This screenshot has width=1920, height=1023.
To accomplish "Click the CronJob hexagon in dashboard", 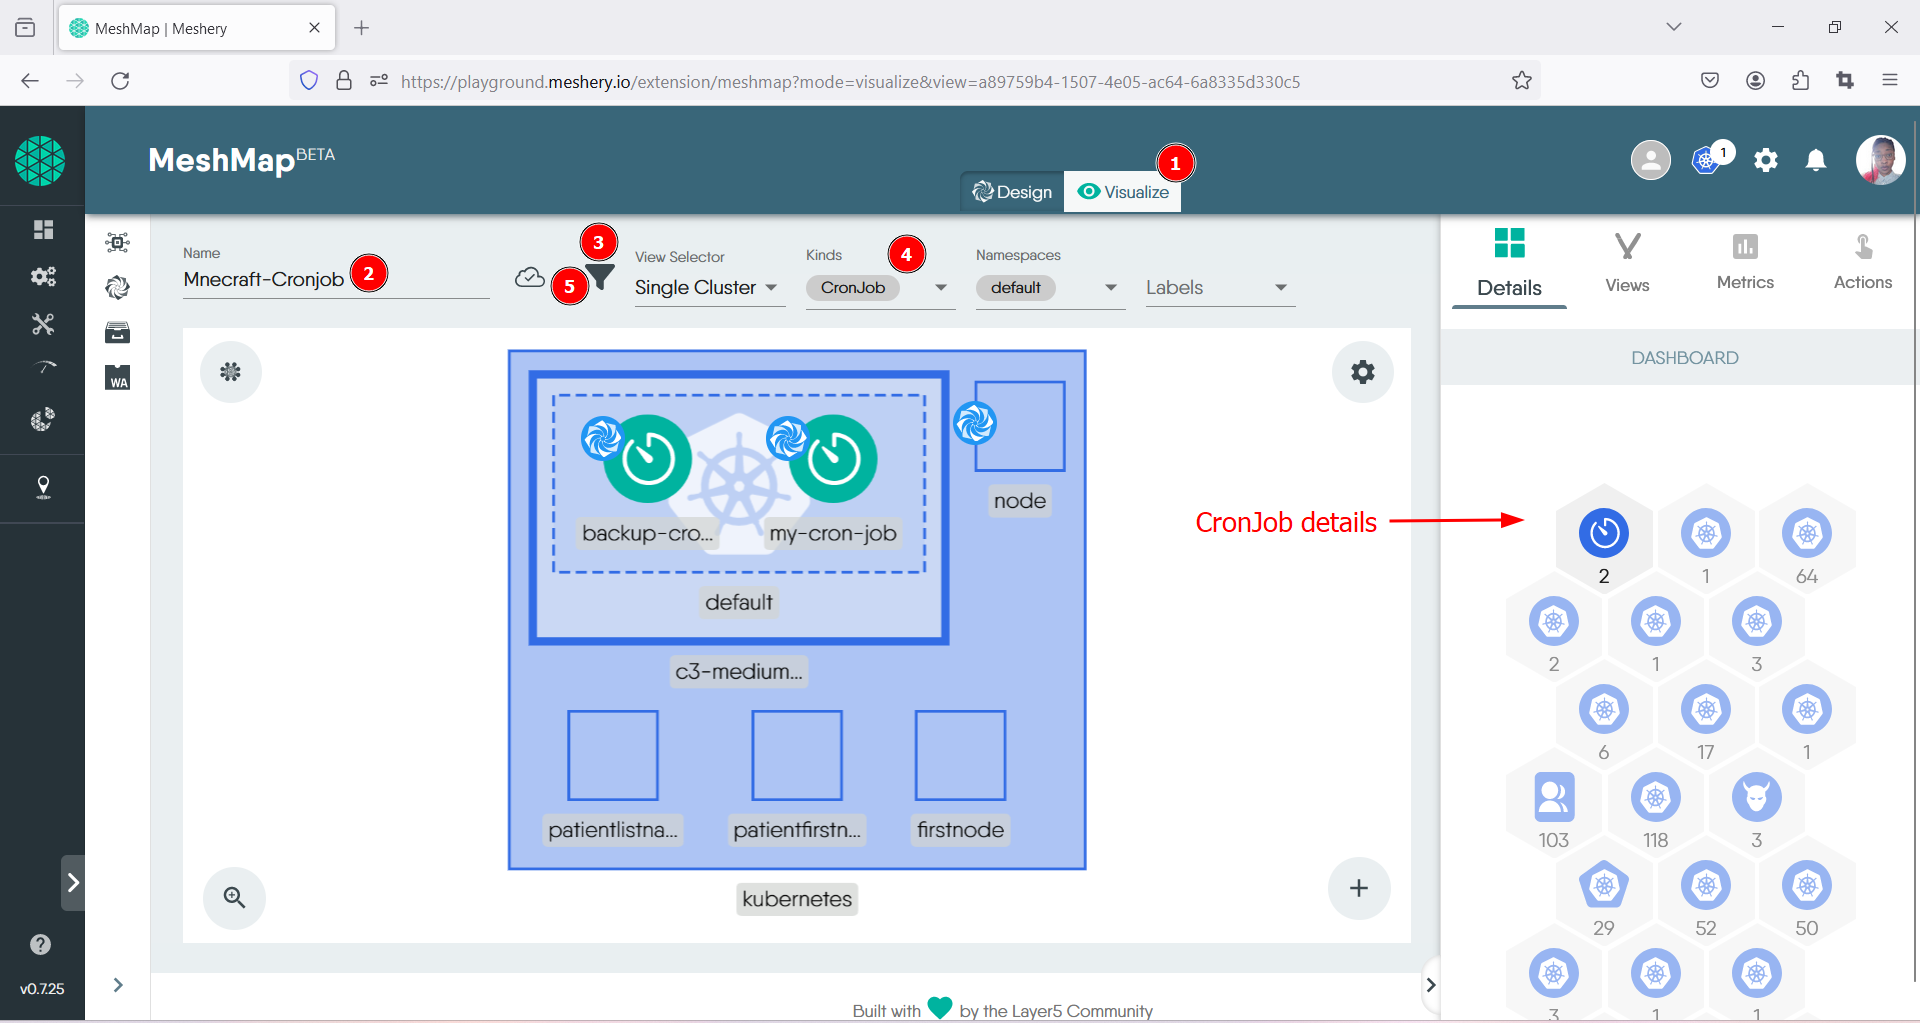I will pos(1603,534).
